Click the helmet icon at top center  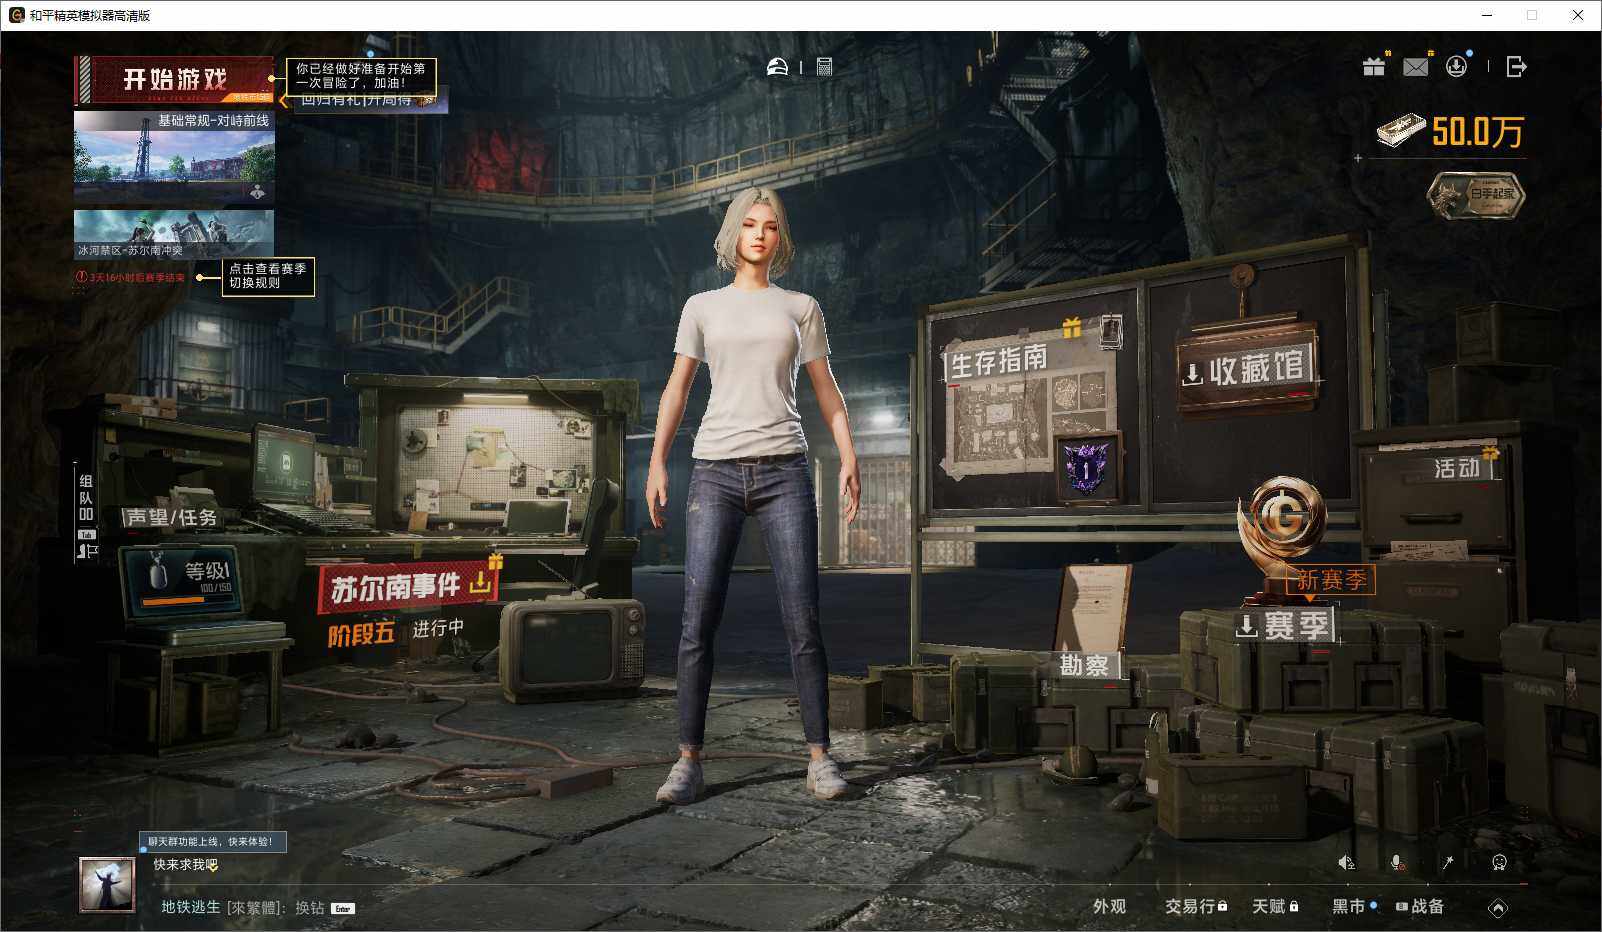(x=777, y=67)
